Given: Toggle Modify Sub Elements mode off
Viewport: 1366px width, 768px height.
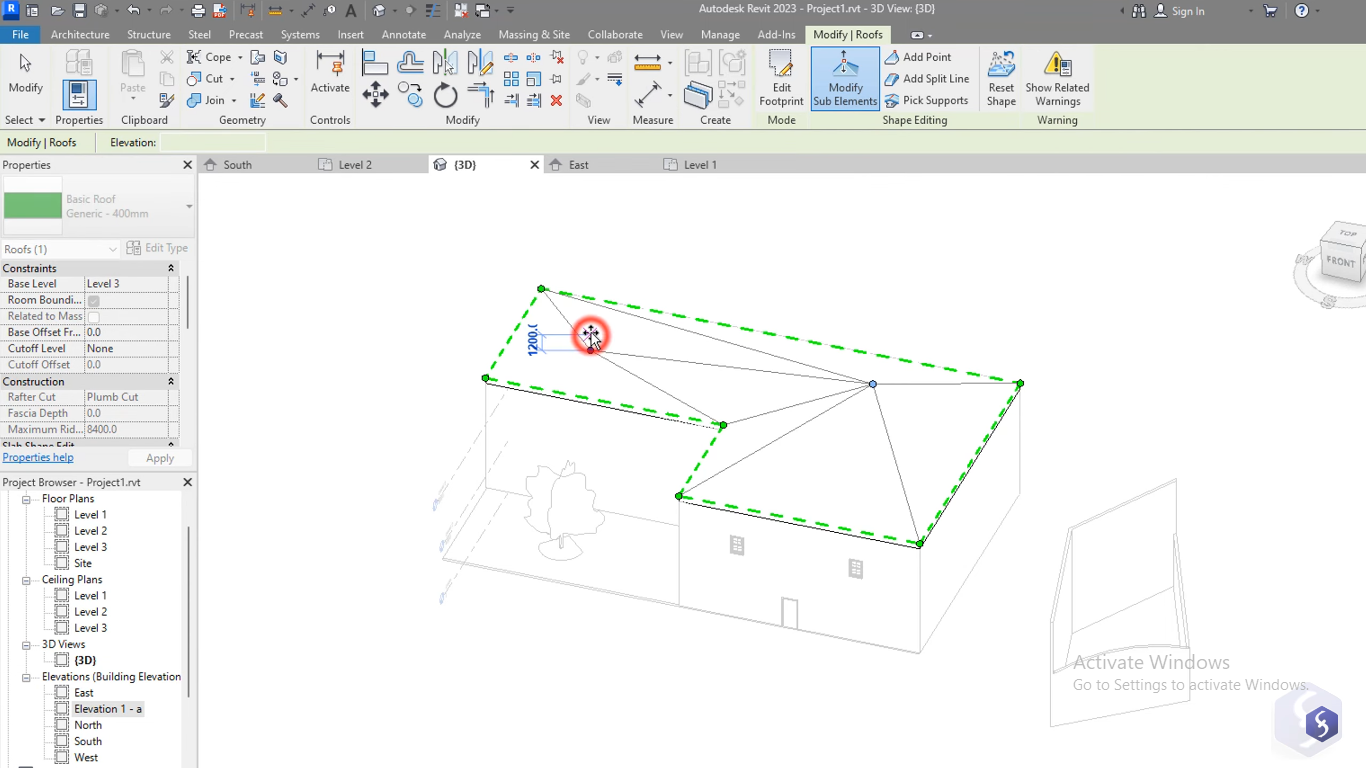Looking at the screenshot, I should click(844, 78).
